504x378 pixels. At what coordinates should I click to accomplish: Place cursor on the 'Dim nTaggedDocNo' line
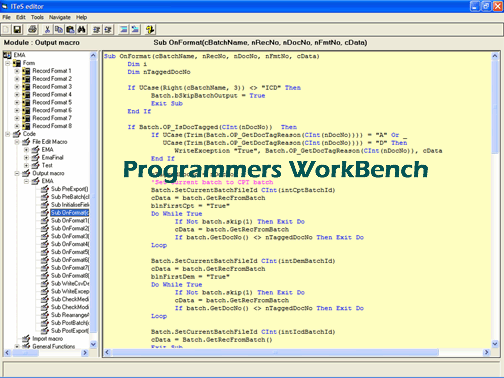point(159,72)
